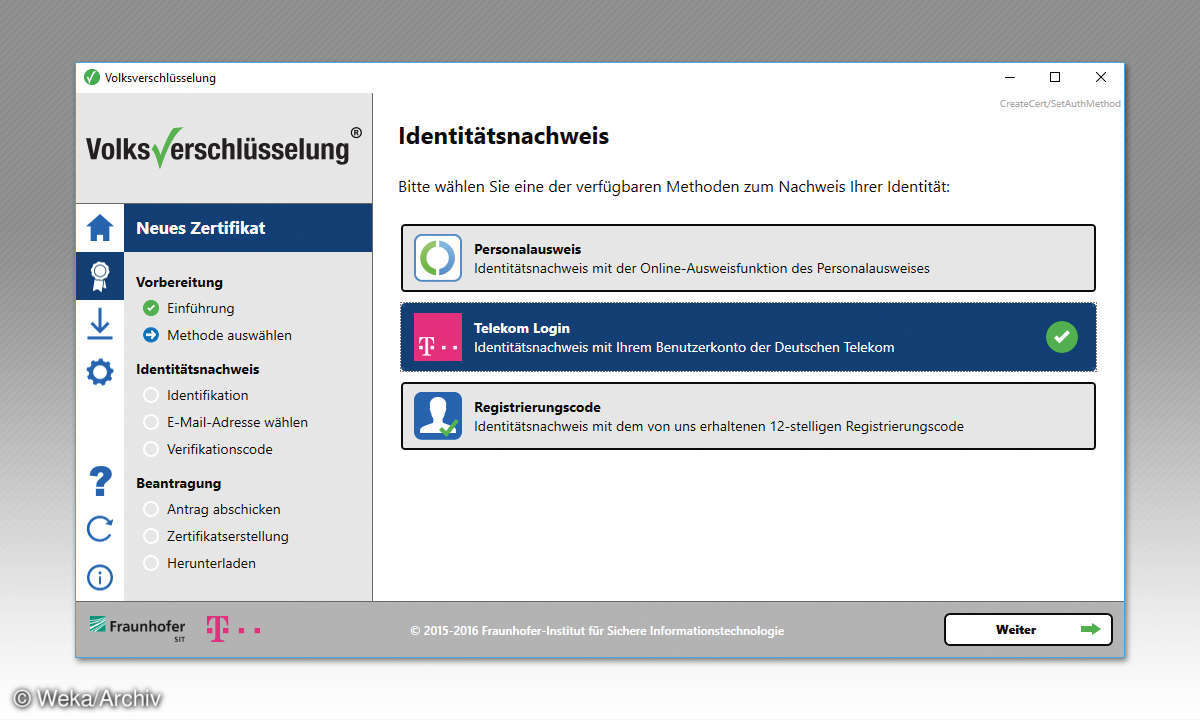1200x720 pixels.
Task: Click the Vorbereitung section heading
Action: tap(180, 282)
